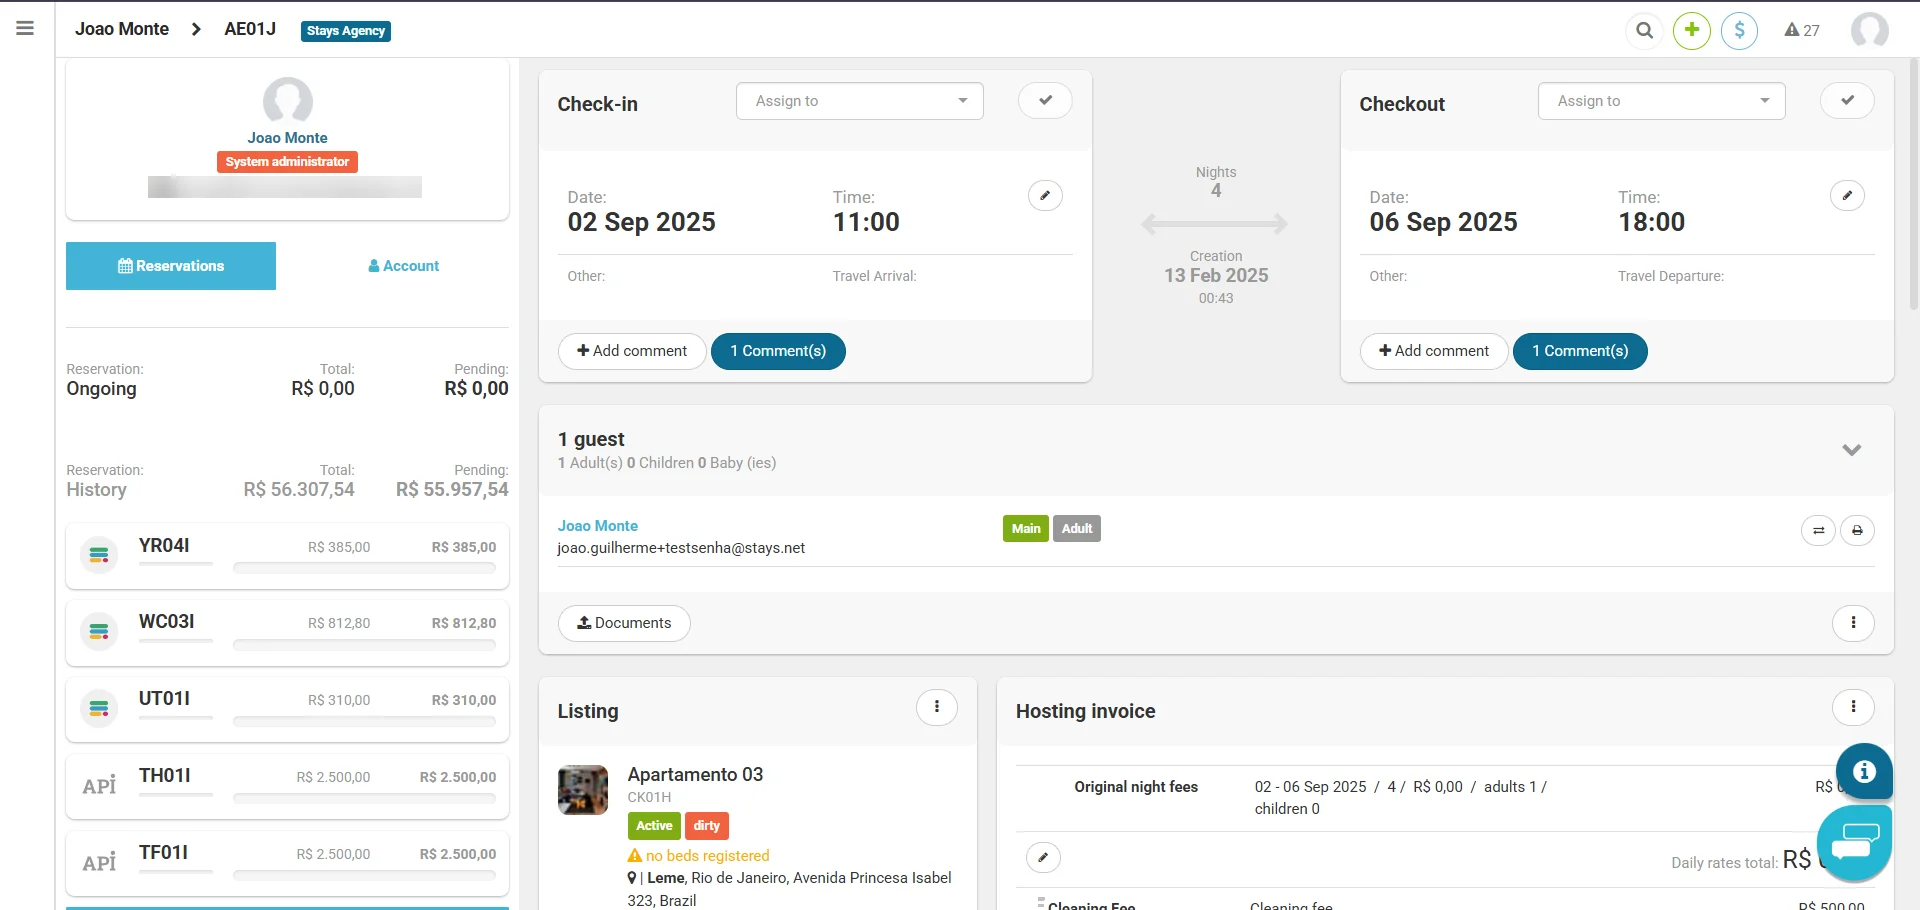Edit original night fees with pencil icon
This screenshot has width=1920, height=910.
click(1043, 857)
